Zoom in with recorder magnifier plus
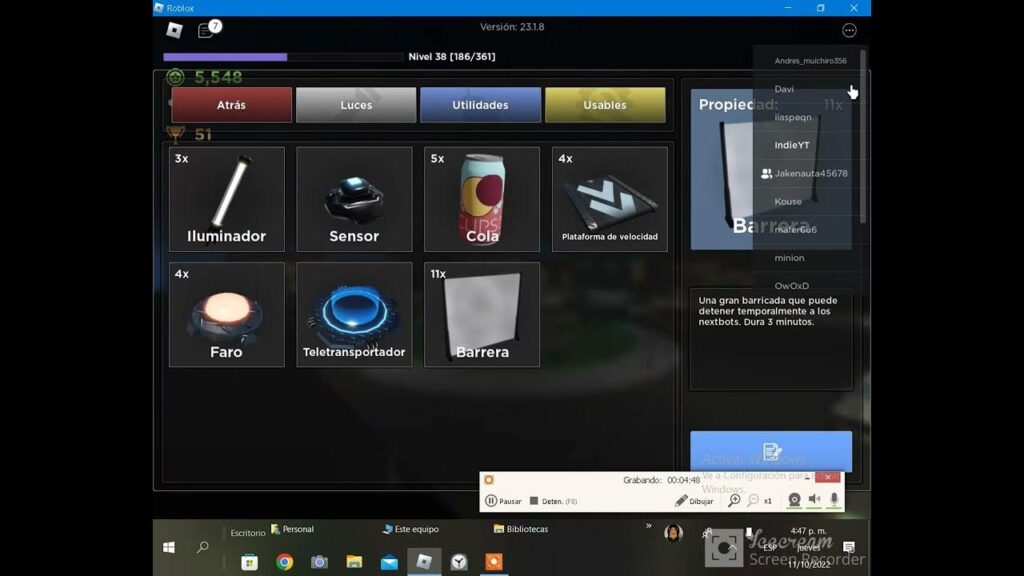 point(735,500)
